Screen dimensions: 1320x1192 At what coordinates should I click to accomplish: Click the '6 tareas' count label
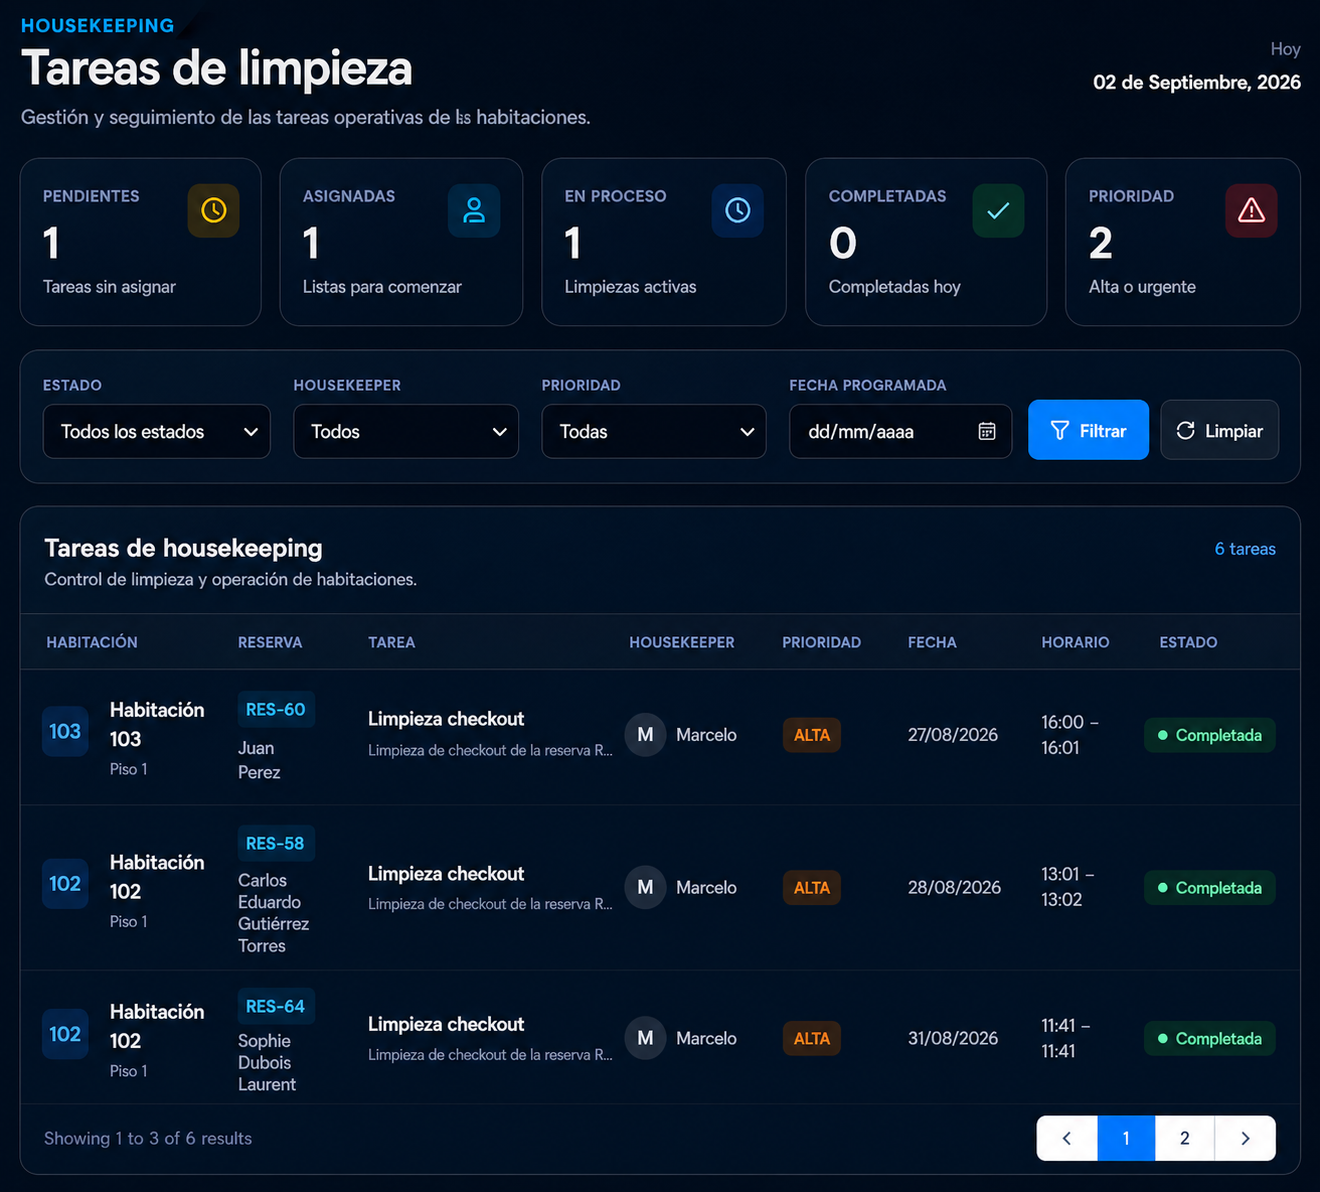click(1245, 549)
